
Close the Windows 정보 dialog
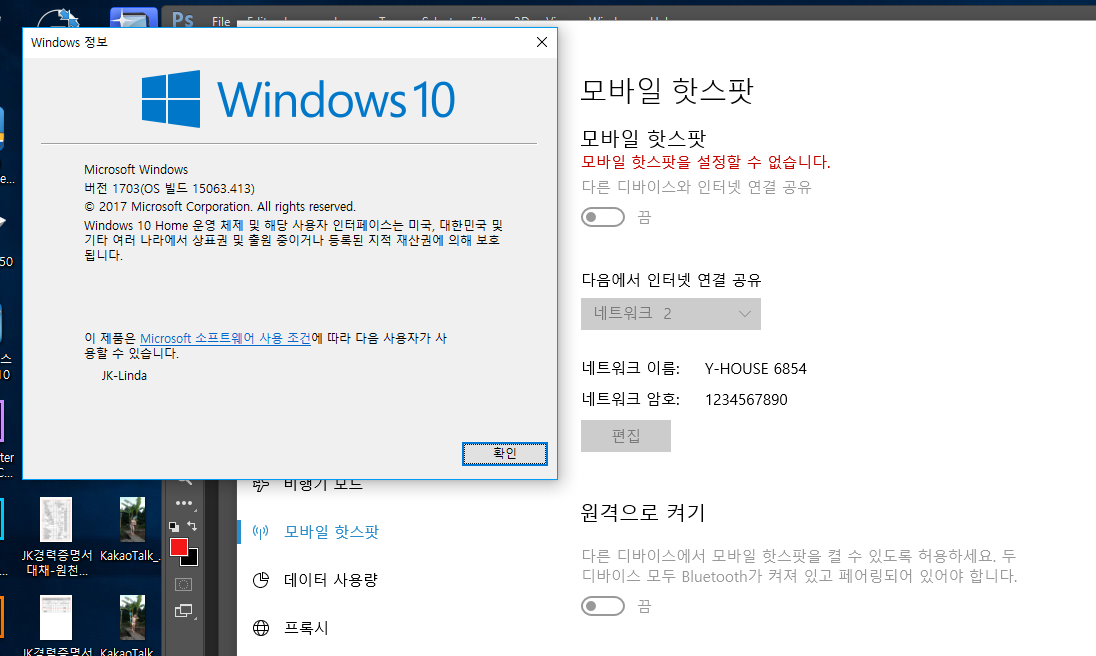pos(542,42)
